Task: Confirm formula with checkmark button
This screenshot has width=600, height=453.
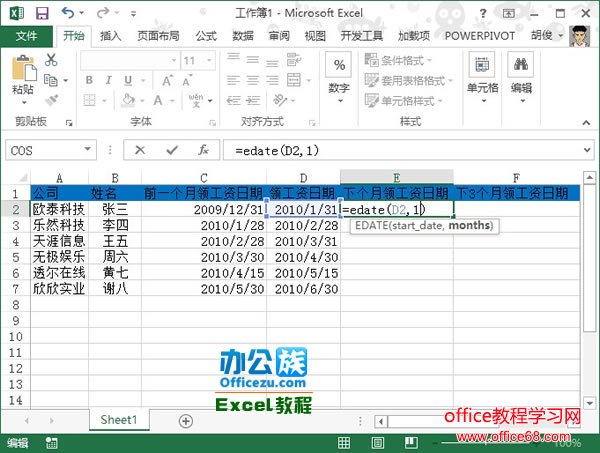Action: (172, 150)
